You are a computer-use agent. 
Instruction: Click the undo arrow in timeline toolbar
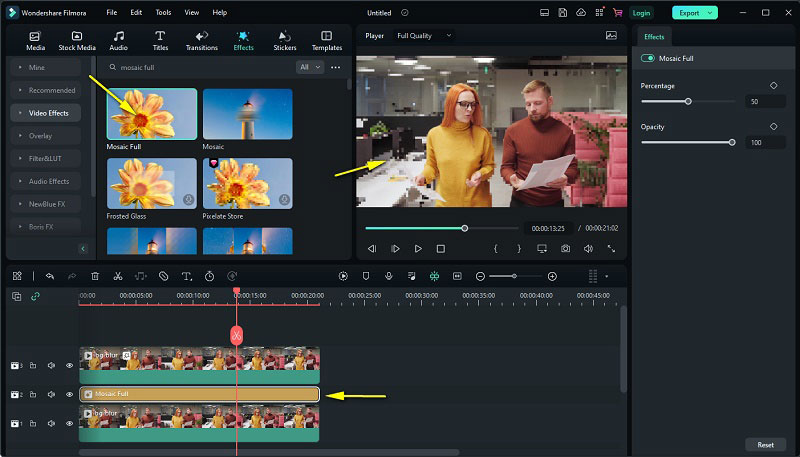click(x=49, y=276)
